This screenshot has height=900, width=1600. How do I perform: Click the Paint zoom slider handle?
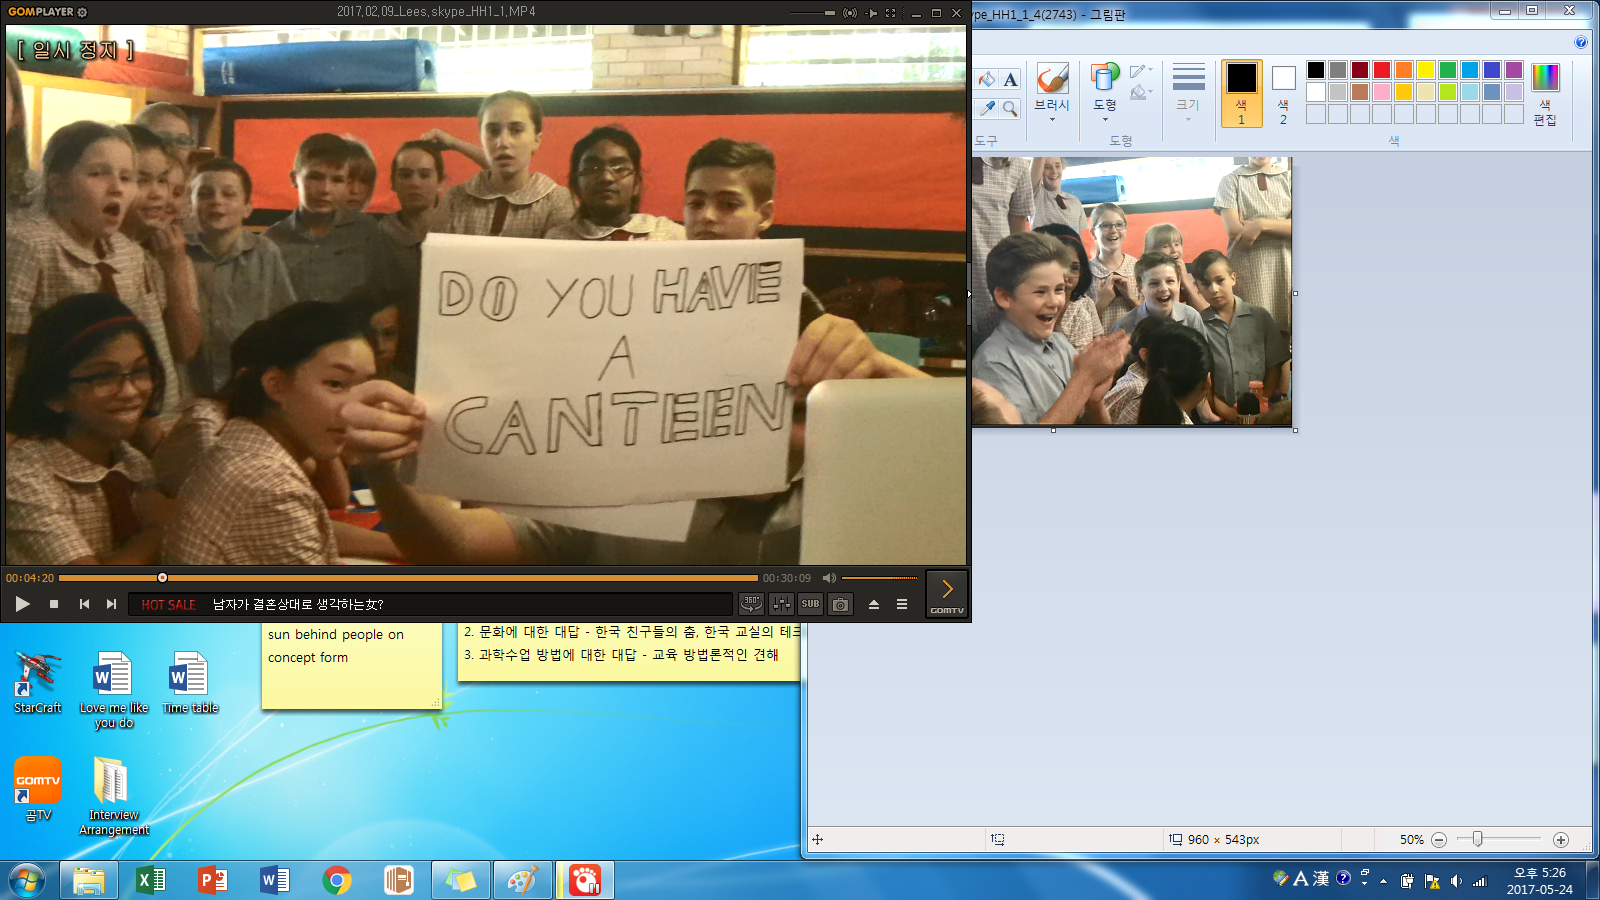1478,839
